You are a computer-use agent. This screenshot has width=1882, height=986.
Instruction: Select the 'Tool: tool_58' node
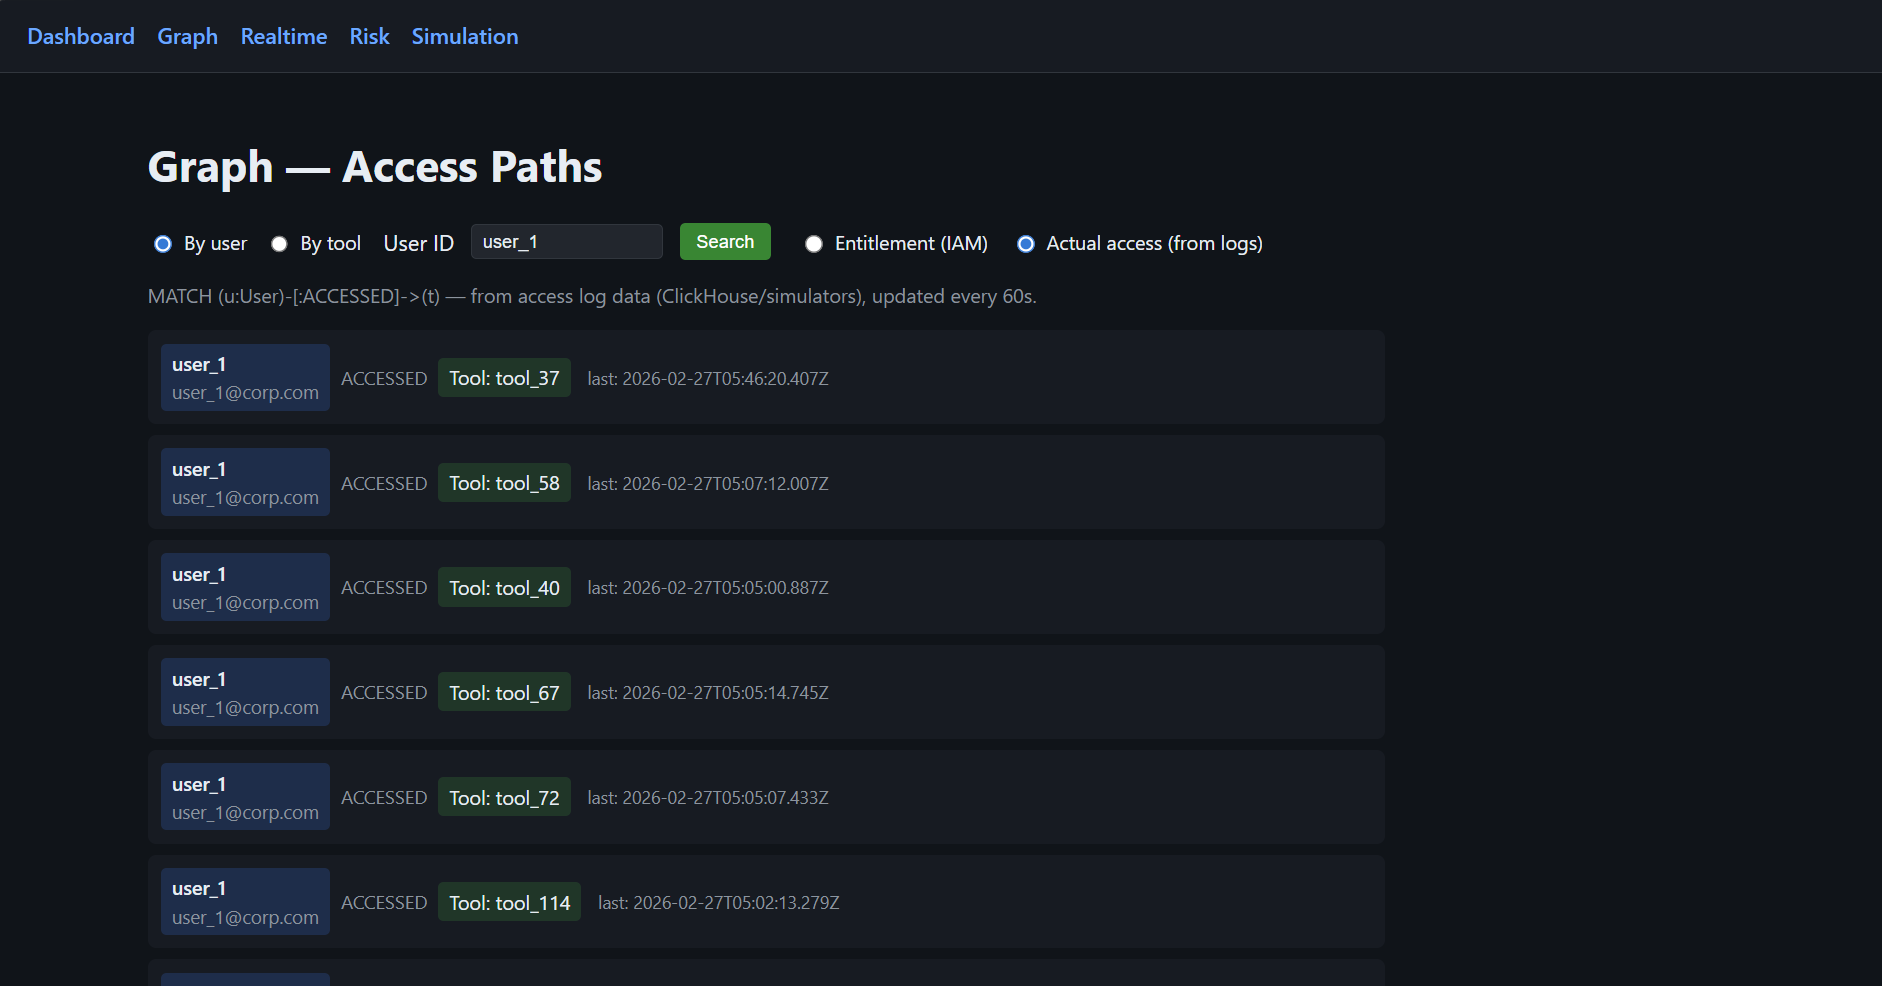[504, 482]
